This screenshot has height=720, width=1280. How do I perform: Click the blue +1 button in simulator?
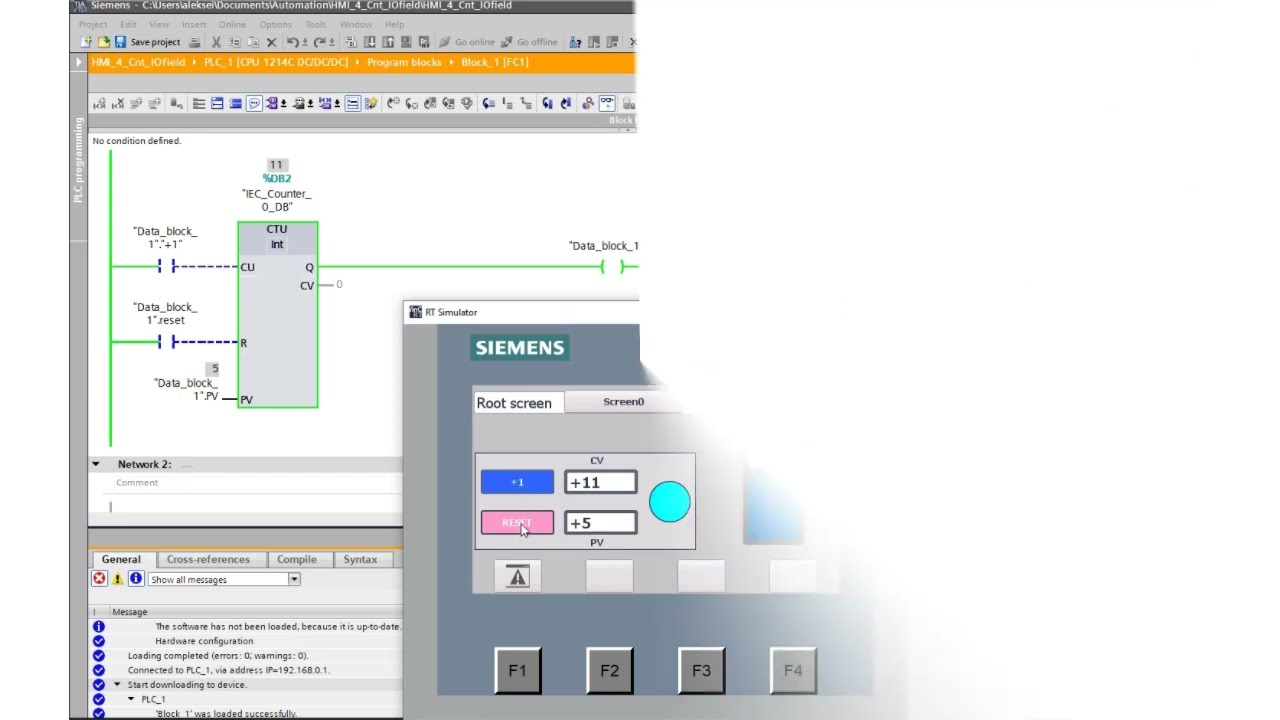(517, 483)
